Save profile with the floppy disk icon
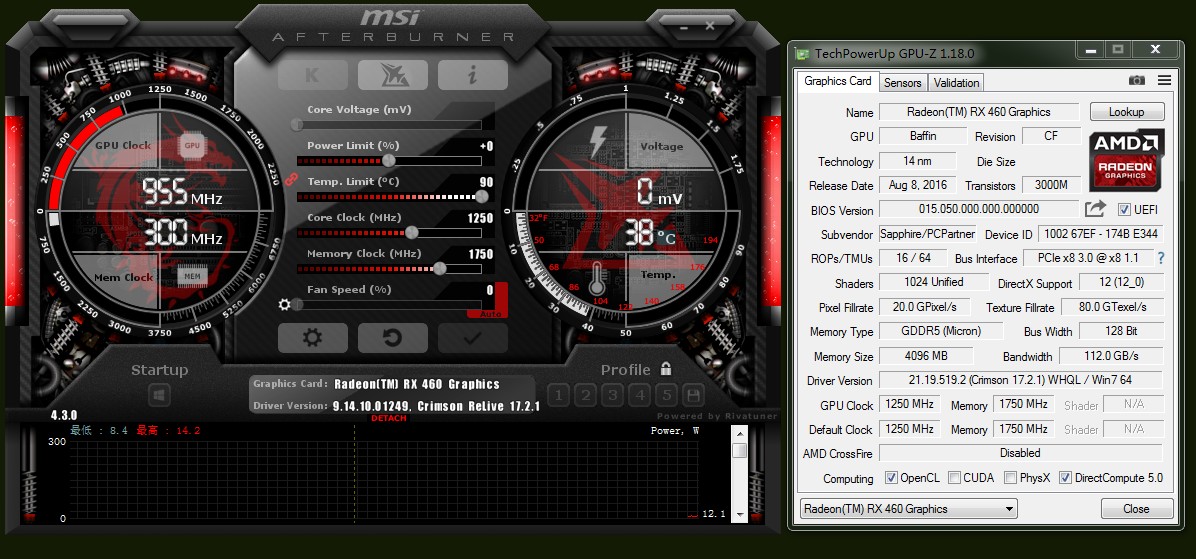This screenshot has width=1196, height=559. [x=693, y=395]
